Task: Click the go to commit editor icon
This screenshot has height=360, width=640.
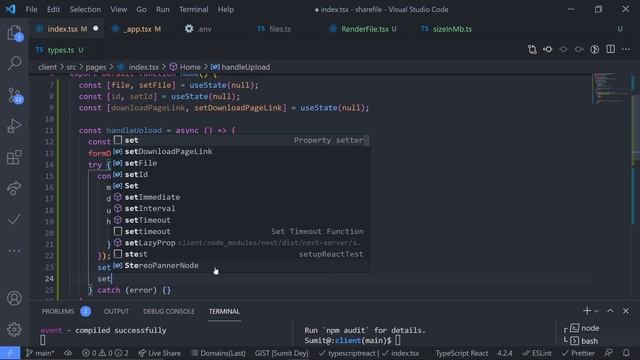Action: pos(548,49)
